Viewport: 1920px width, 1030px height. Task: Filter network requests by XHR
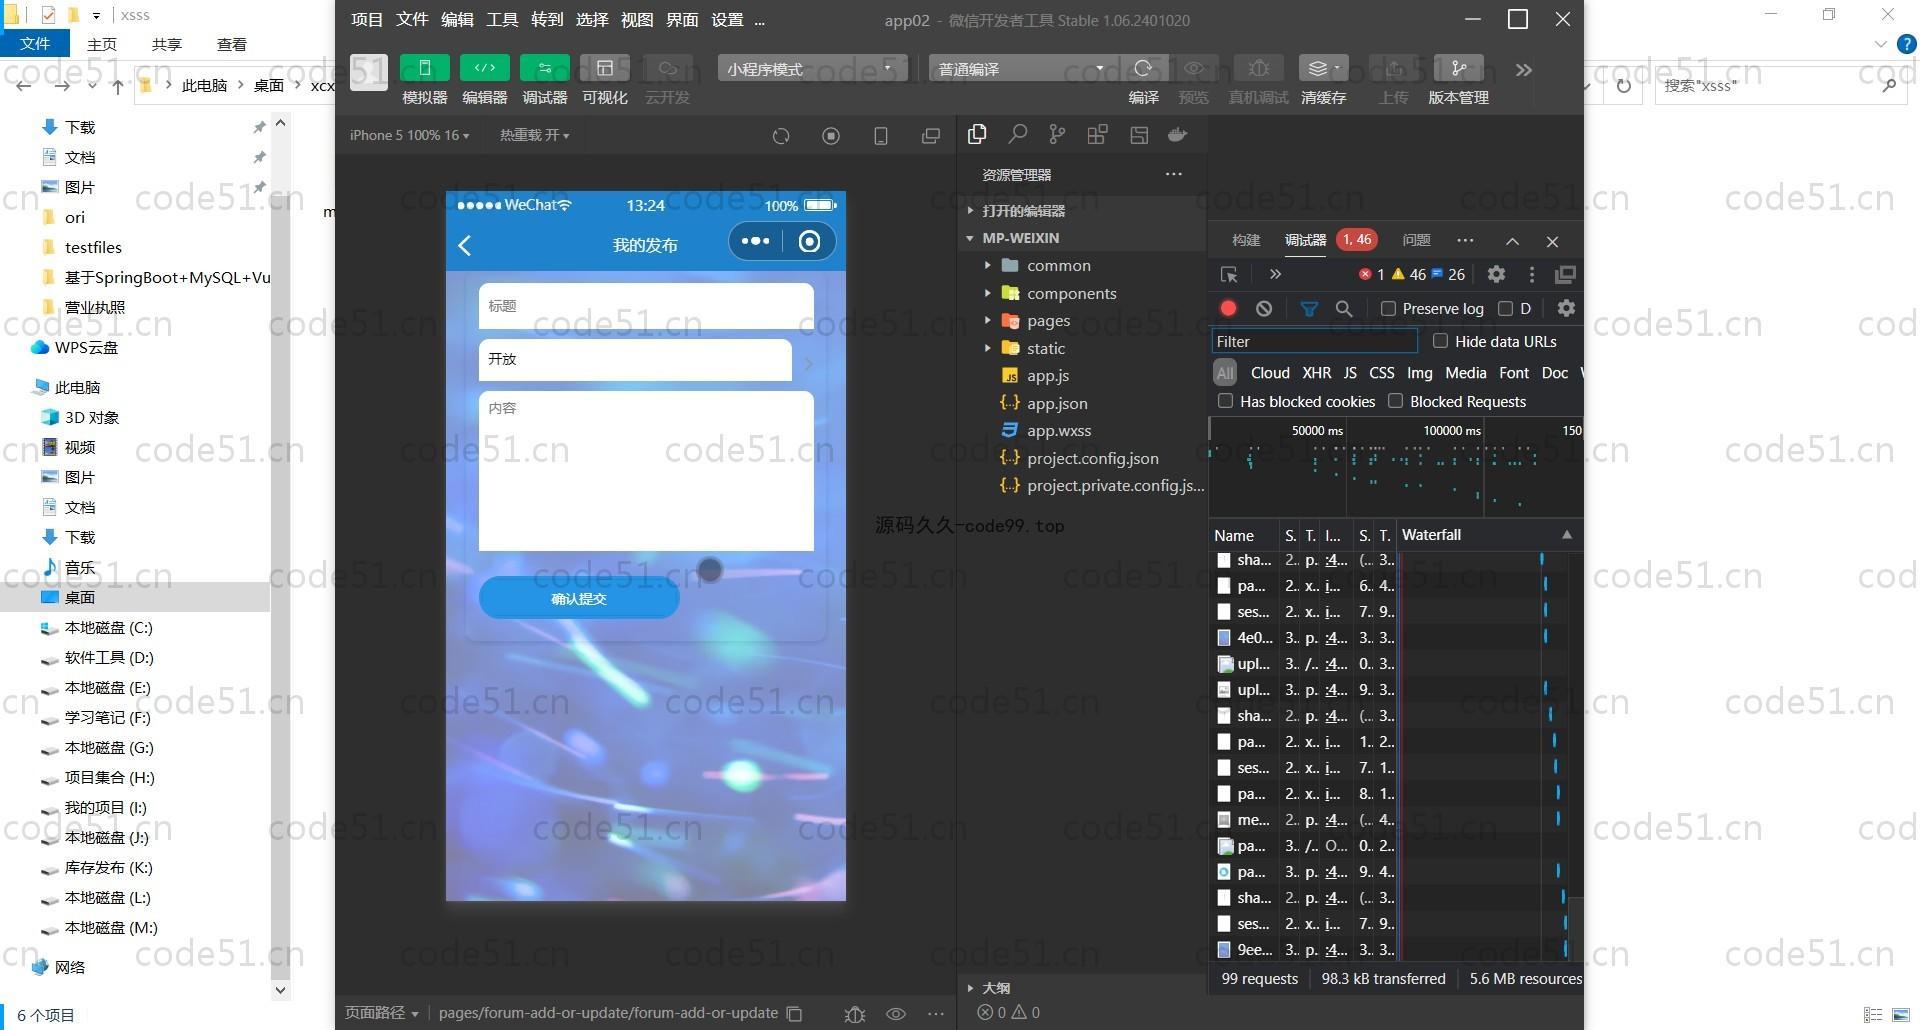(x=1316, y=372)
